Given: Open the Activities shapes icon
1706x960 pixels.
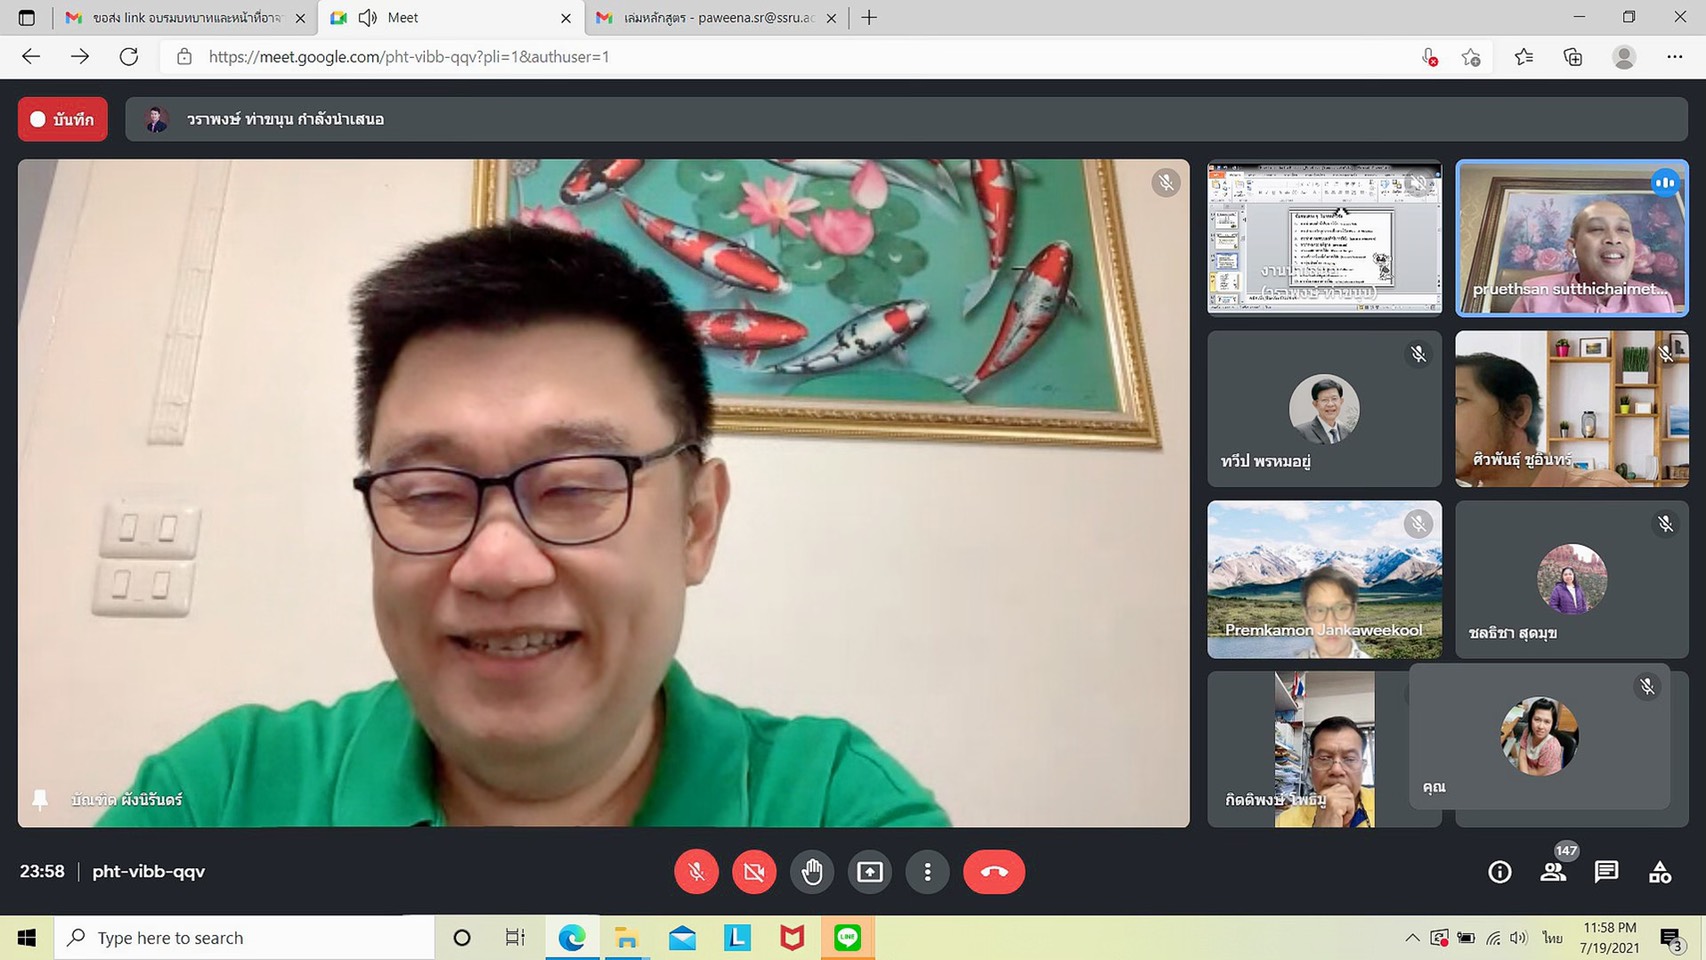Looking at the screenshot, I should tap(1660, 872).
